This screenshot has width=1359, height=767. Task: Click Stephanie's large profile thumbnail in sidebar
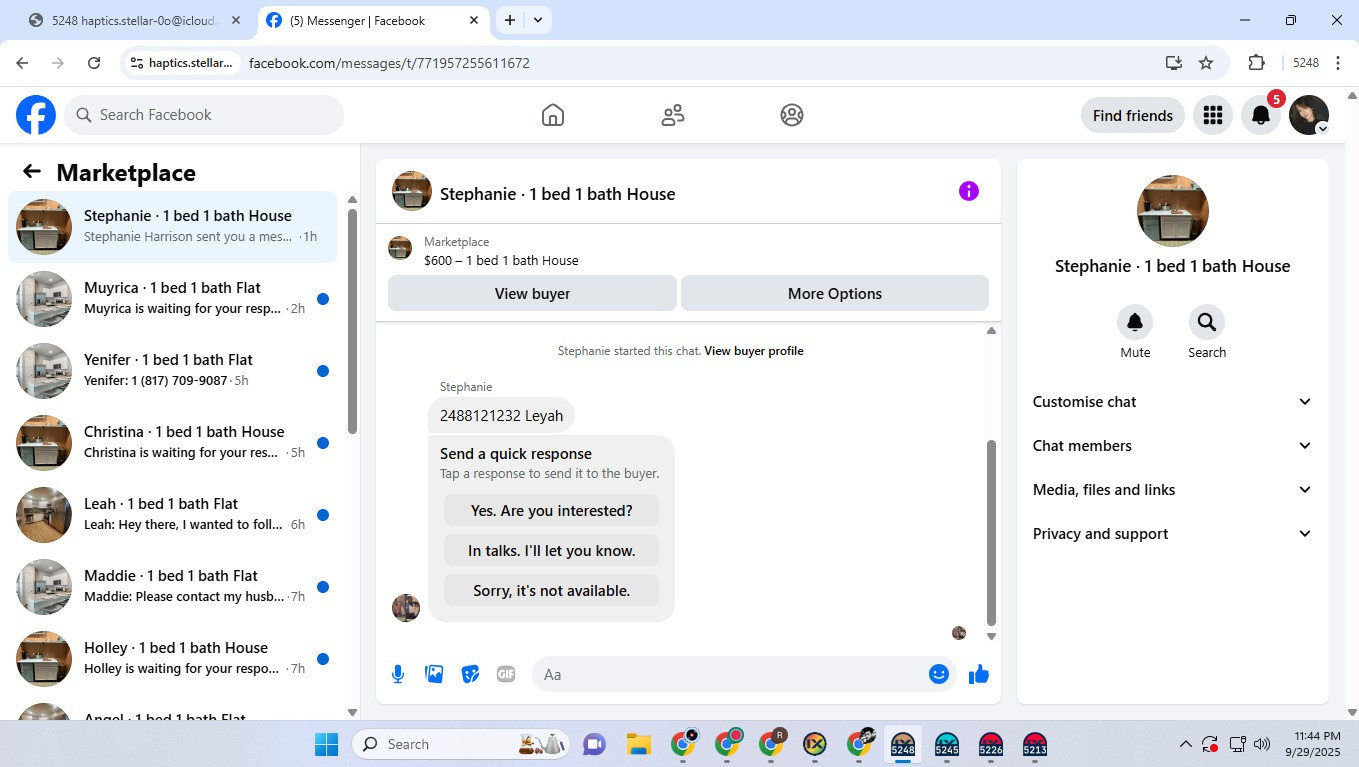[x=1173, y=211]
